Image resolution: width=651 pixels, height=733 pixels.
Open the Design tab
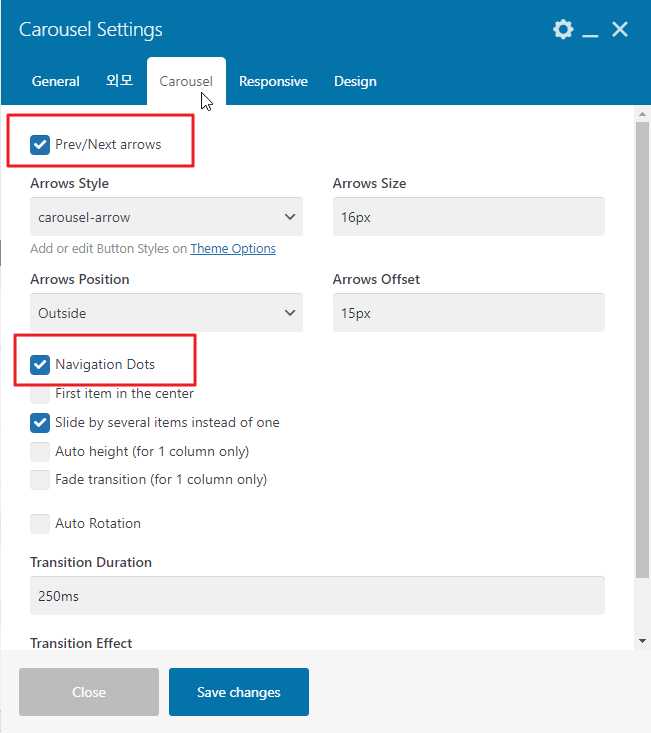tap(355, 81)
